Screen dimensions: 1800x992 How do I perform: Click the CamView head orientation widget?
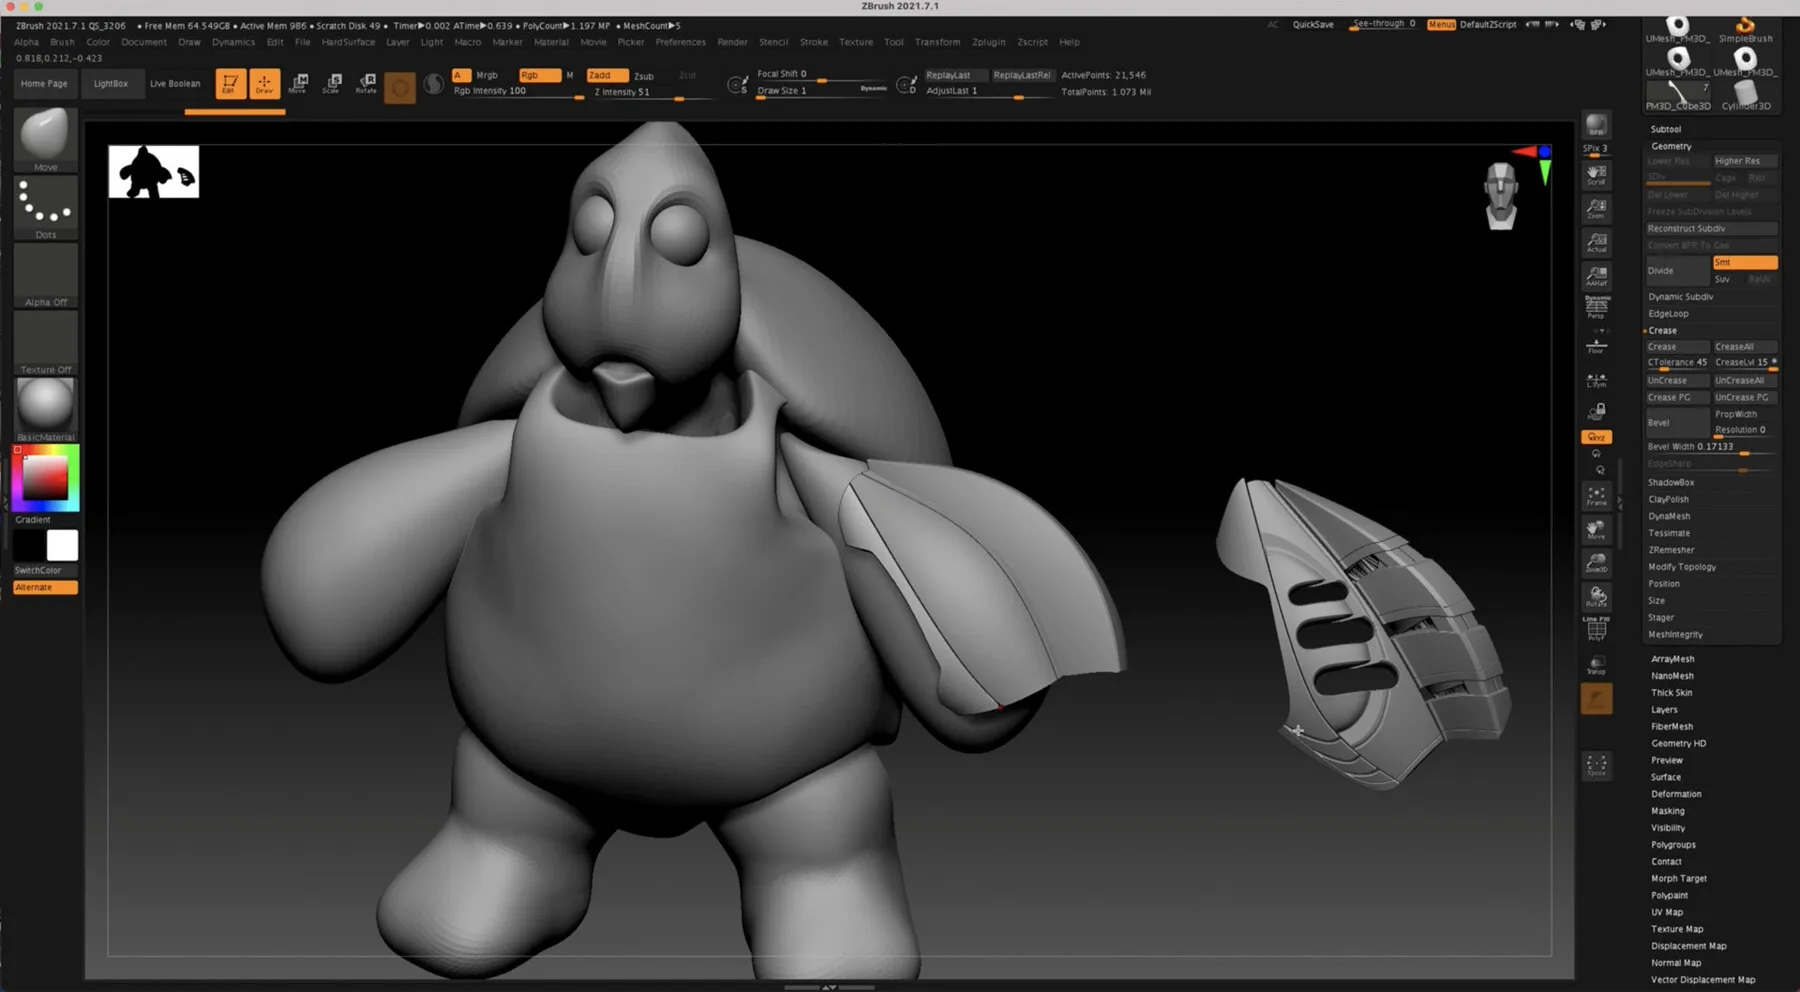pyautogui.click(x=1501, y=196)
